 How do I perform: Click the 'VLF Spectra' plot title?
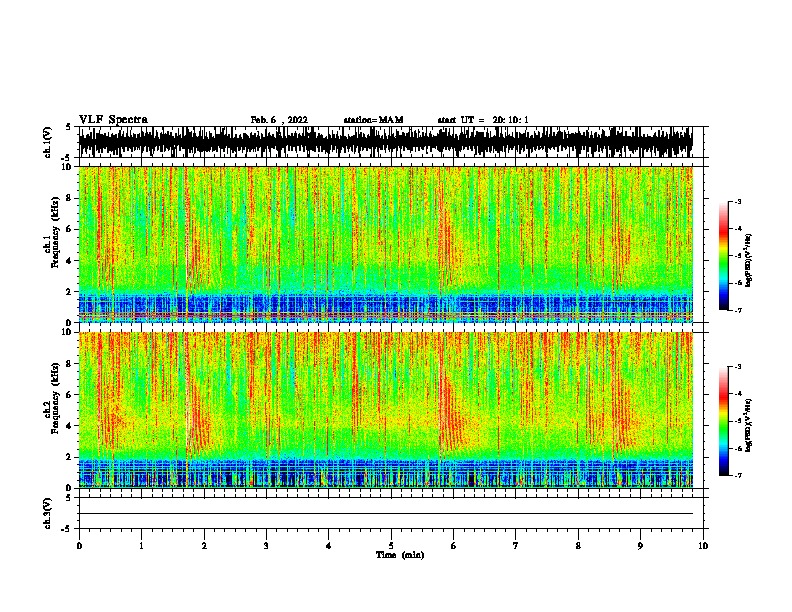(113, 120)
